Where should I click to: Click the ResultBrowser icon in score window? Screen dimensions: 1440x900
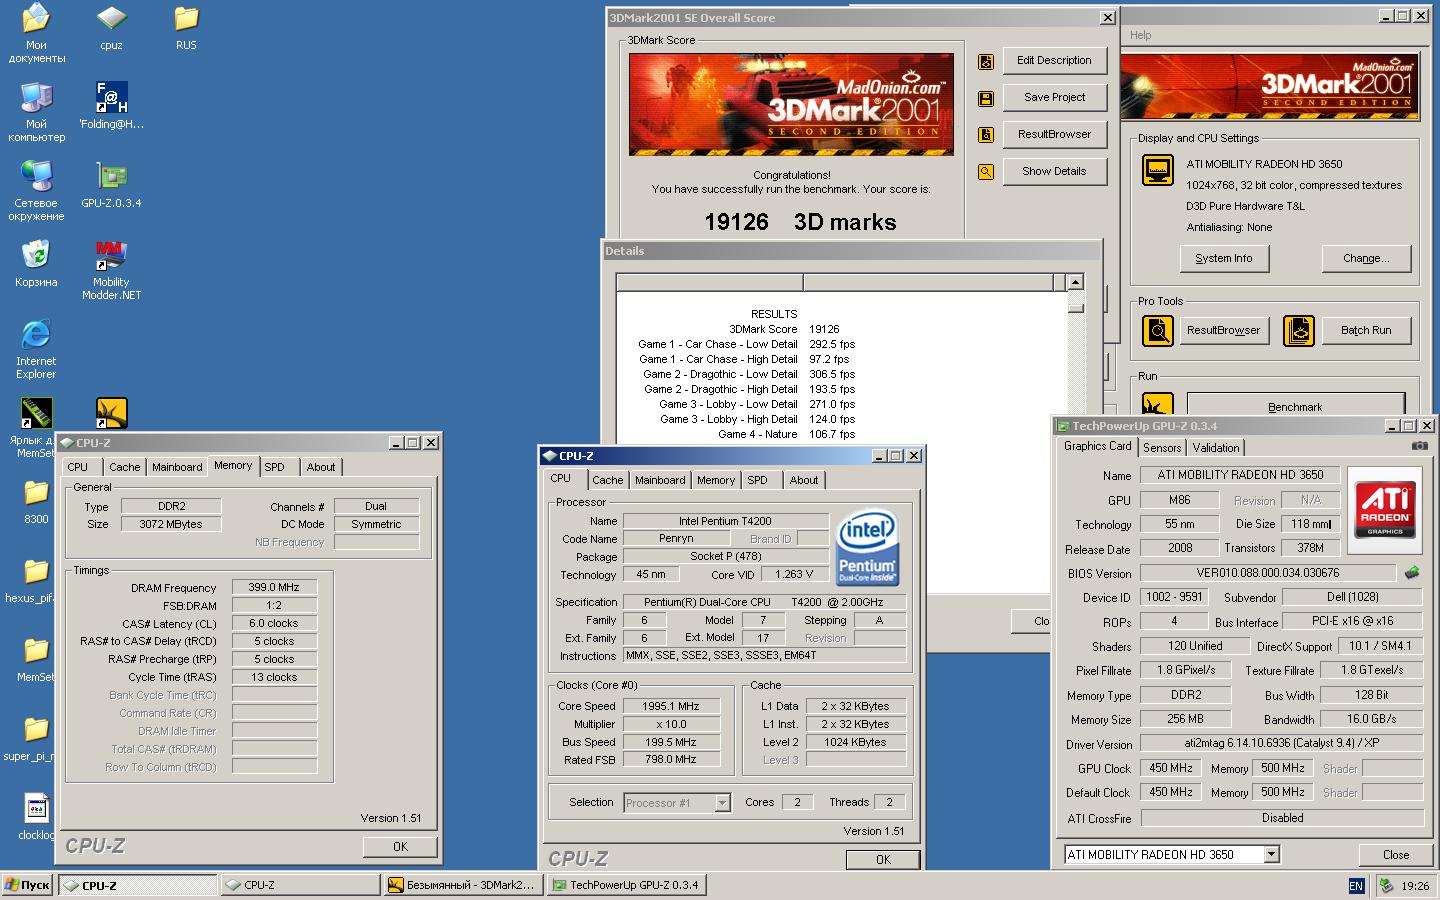(x=986, y=135)
